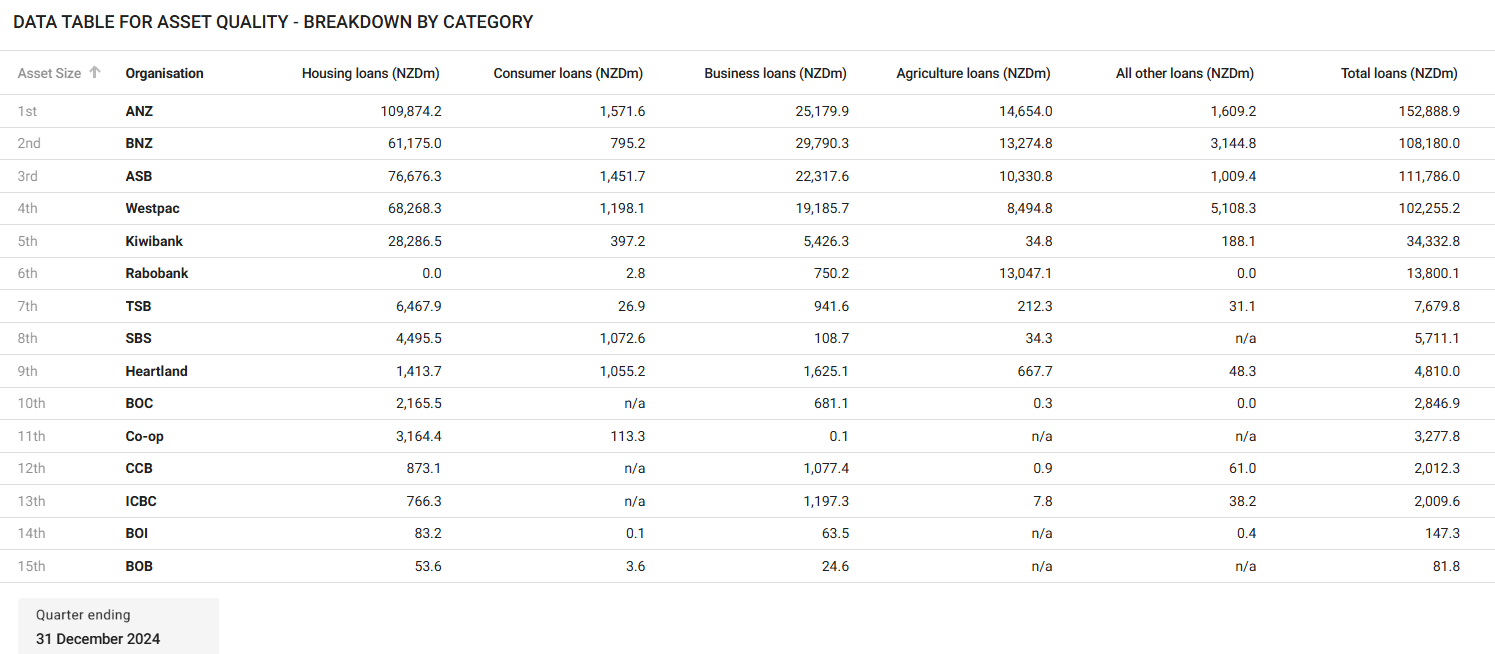Sort table by Agriculture loans (NZDm)

click(x=973, y=73)
